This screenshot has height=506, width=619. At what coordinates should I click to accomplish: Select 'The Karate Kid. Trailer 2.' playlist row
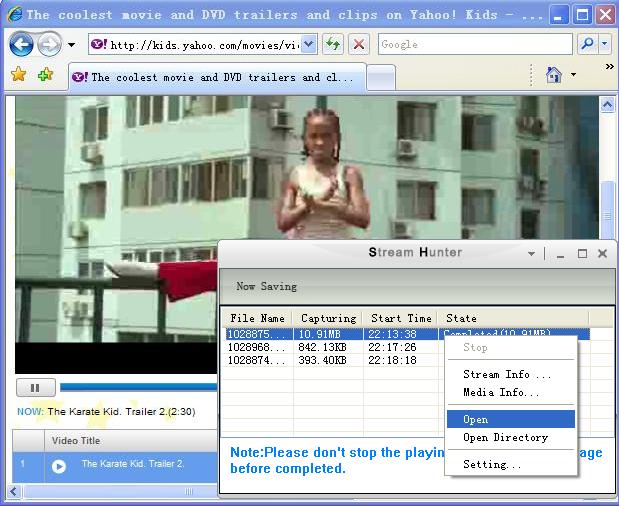pyautogui.click(x=115, y=467)
